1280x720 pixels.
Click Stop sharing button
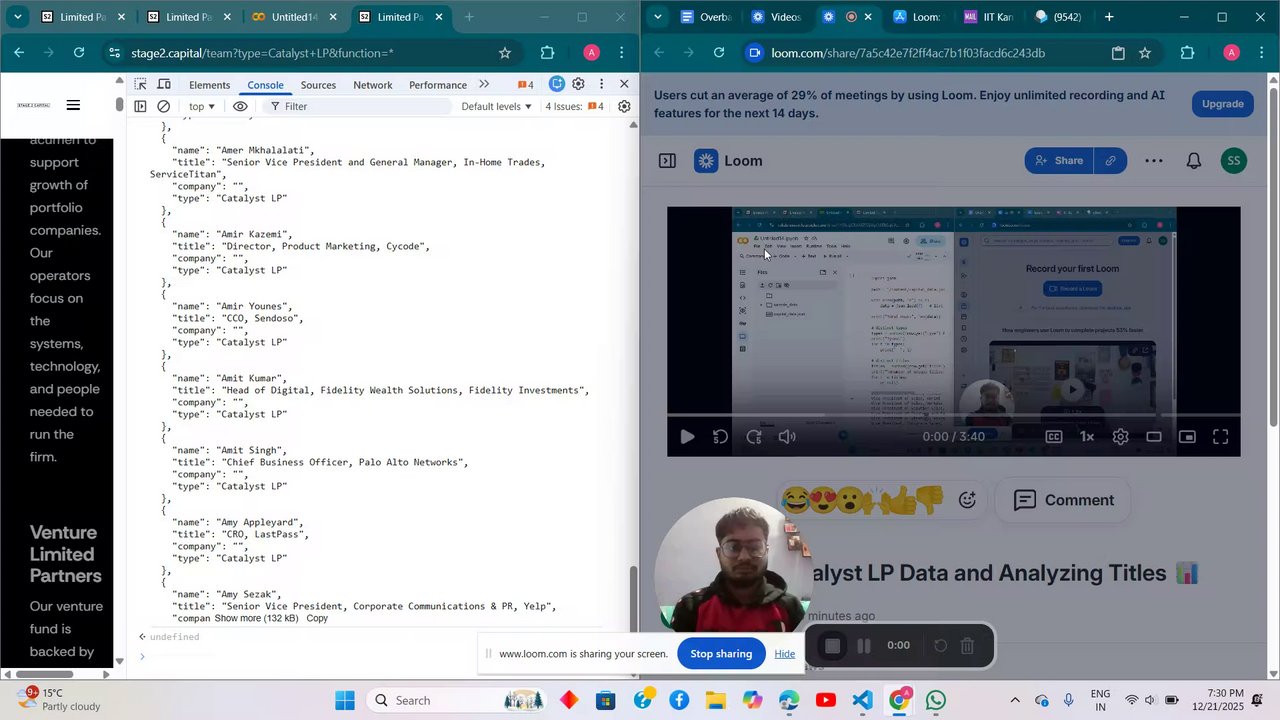(721, 654)
